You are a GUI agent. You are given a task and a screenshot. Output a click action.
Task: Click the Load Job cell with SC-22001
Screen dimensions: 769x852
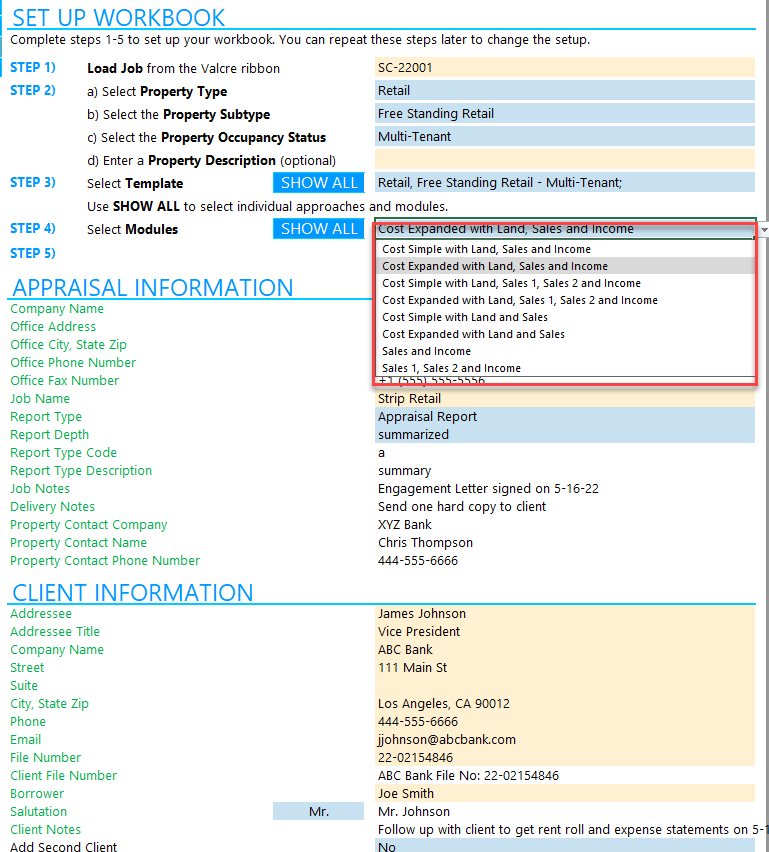(565, 67)
